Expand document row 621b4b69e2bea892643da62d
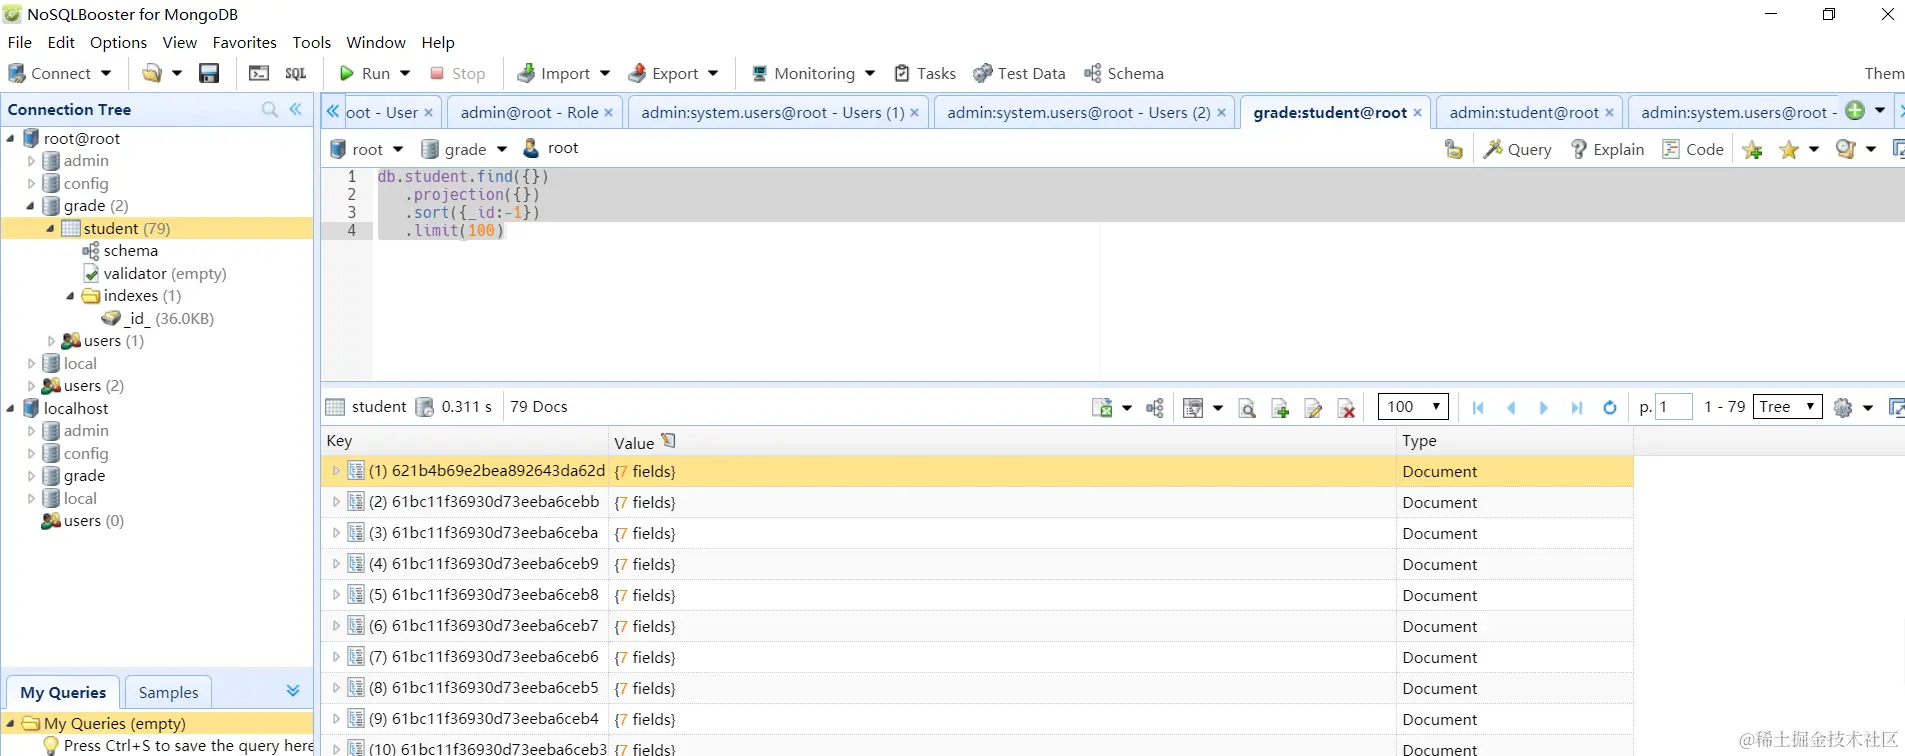Screen dimensions: 1905x756 coord(336,471)
